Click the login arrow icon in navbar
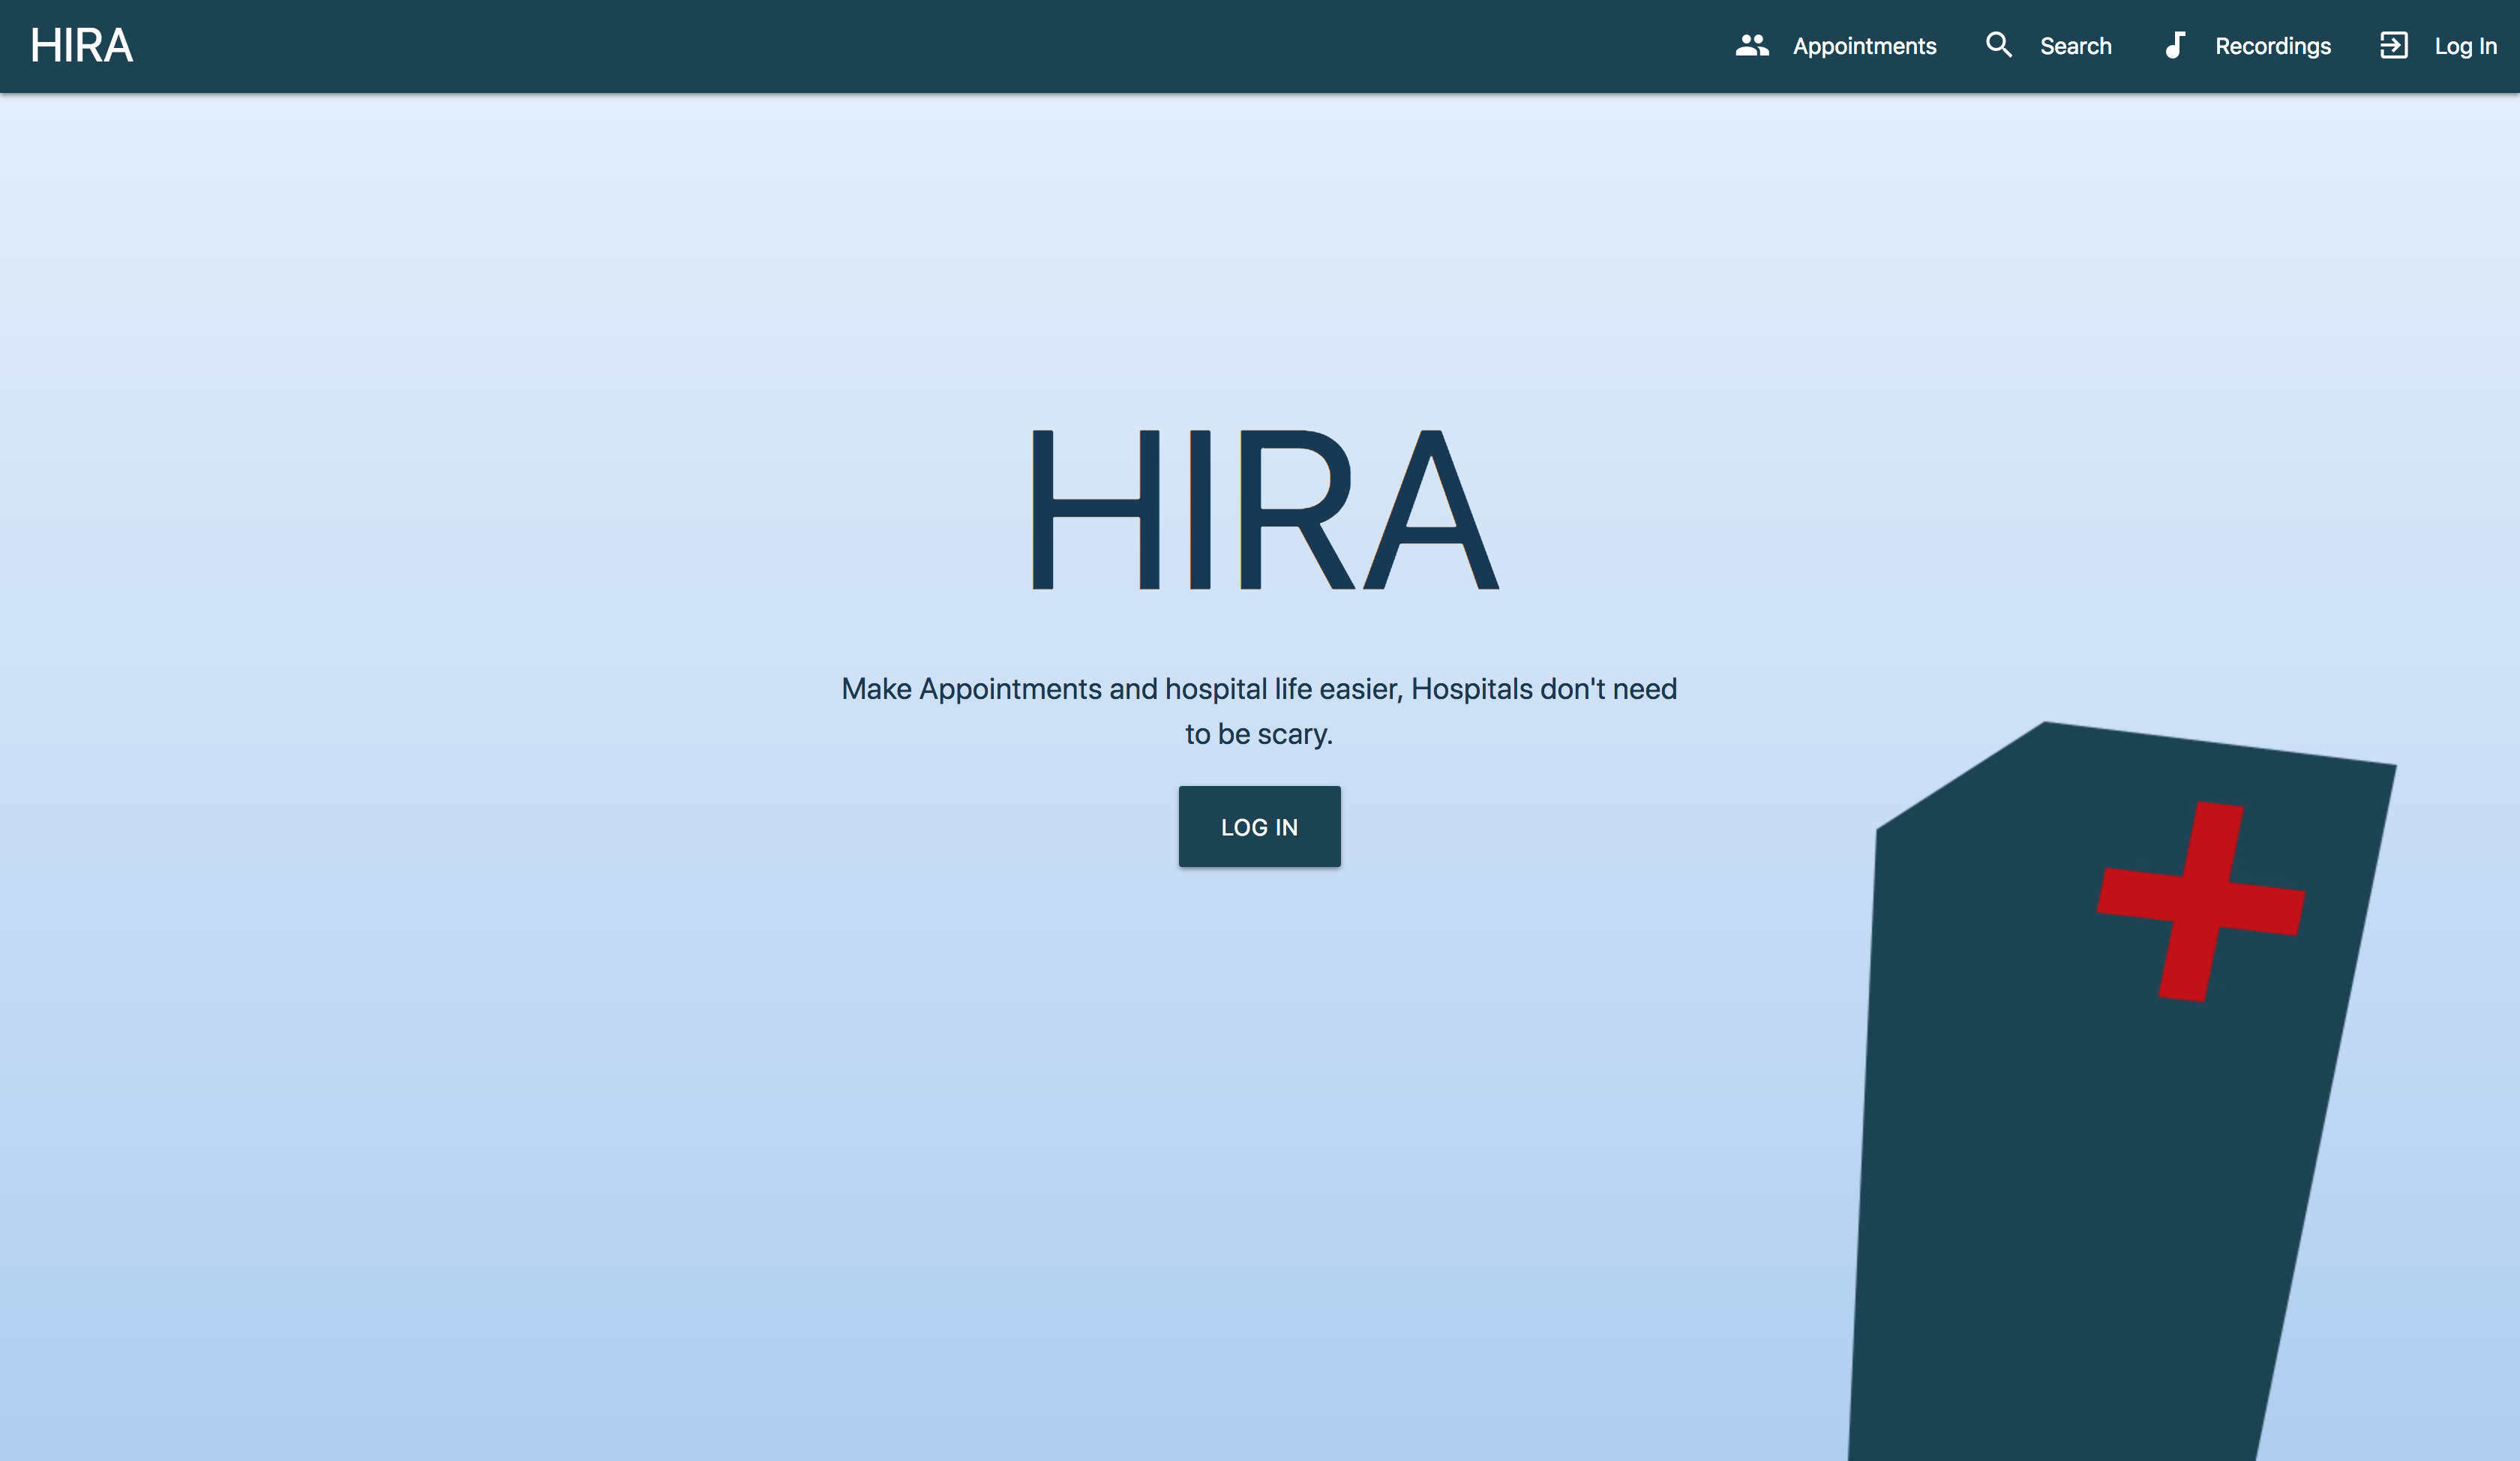2520x1461 pixels. 2393,46
